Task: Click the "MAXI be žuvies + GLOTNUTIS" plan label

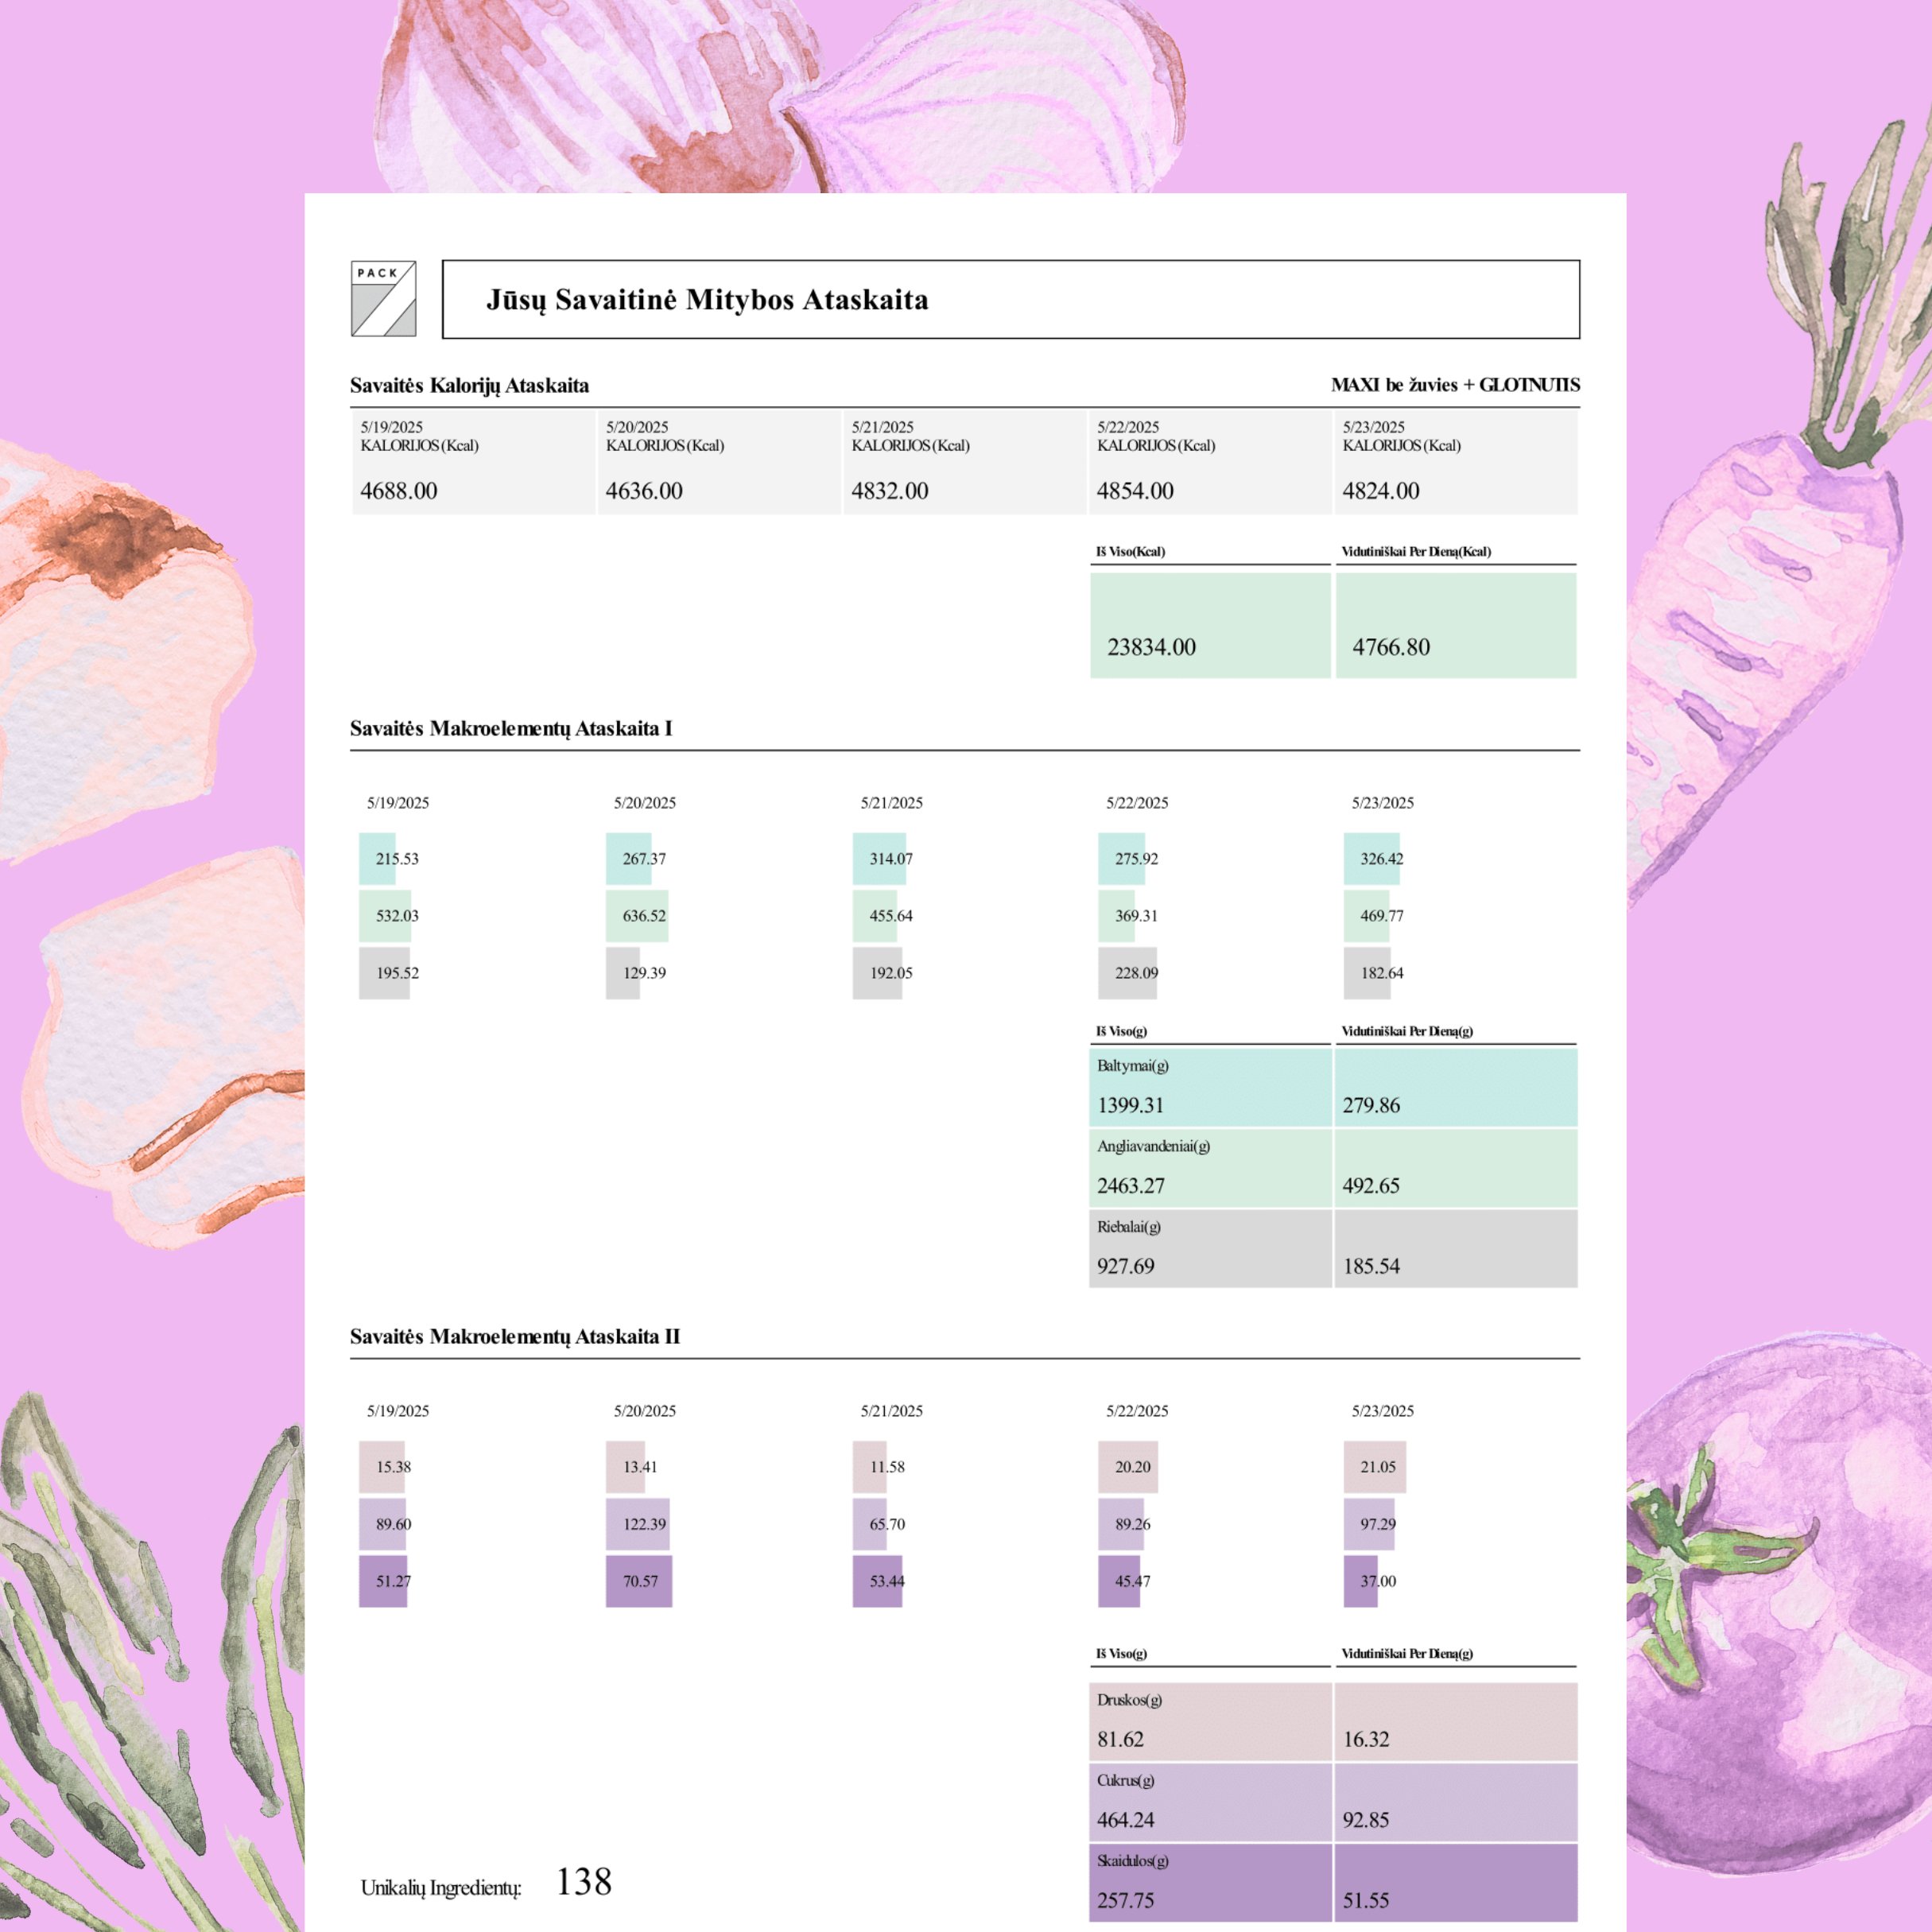Action: point(1454,385)
